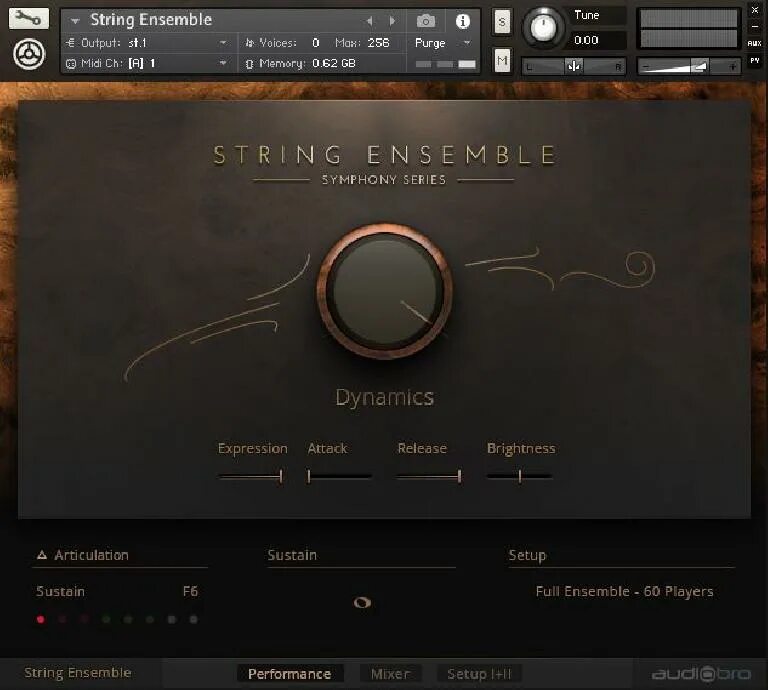Click the audiobro logo
The image size is (768, 690).
point(701,674)
